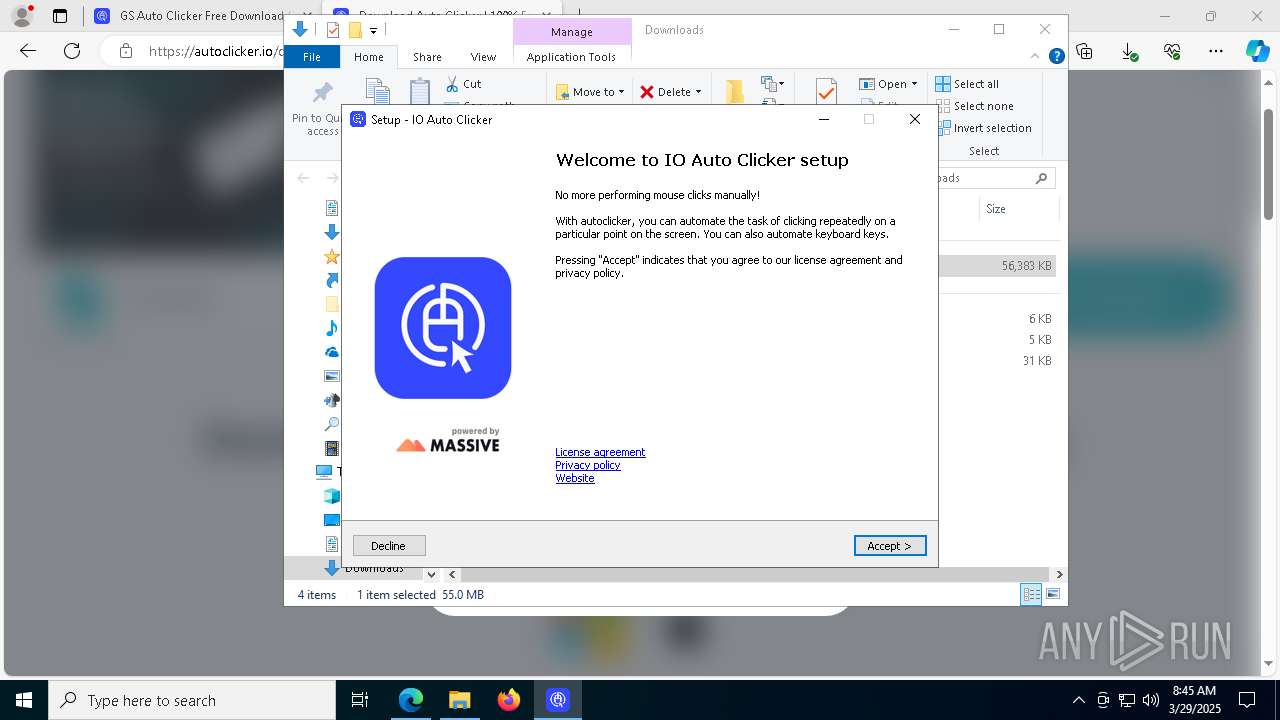1280x720 pixels.
Task: Expand the Delete dropdown arrow
Action: point(698,92)
